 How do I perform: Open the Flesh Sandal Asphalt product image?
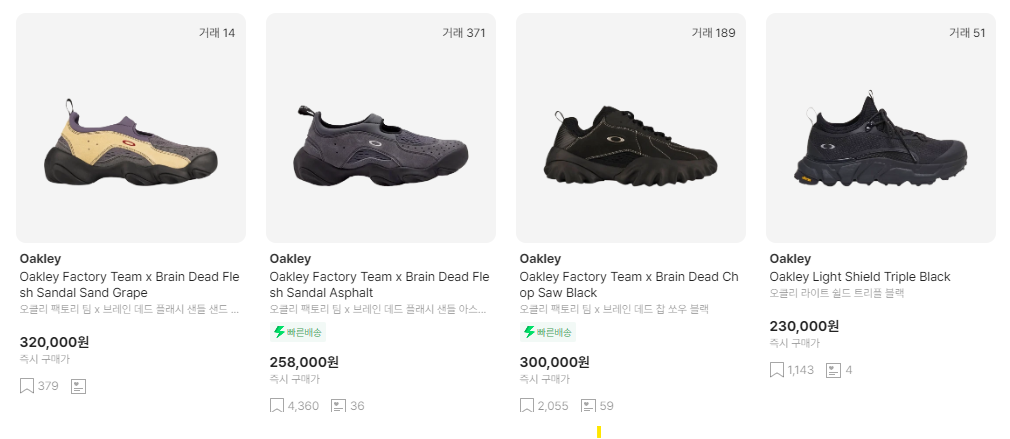[x=381, y=128]
